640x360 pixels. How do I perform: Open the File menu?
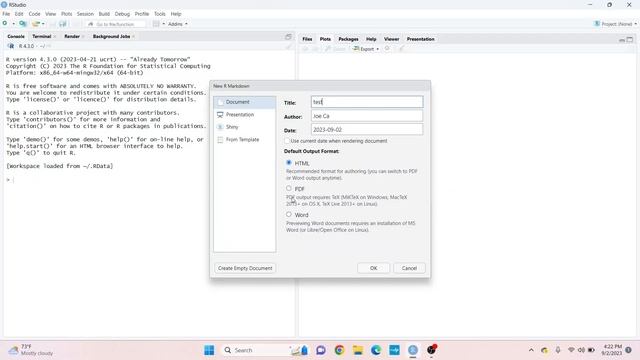tap(6, 14)
